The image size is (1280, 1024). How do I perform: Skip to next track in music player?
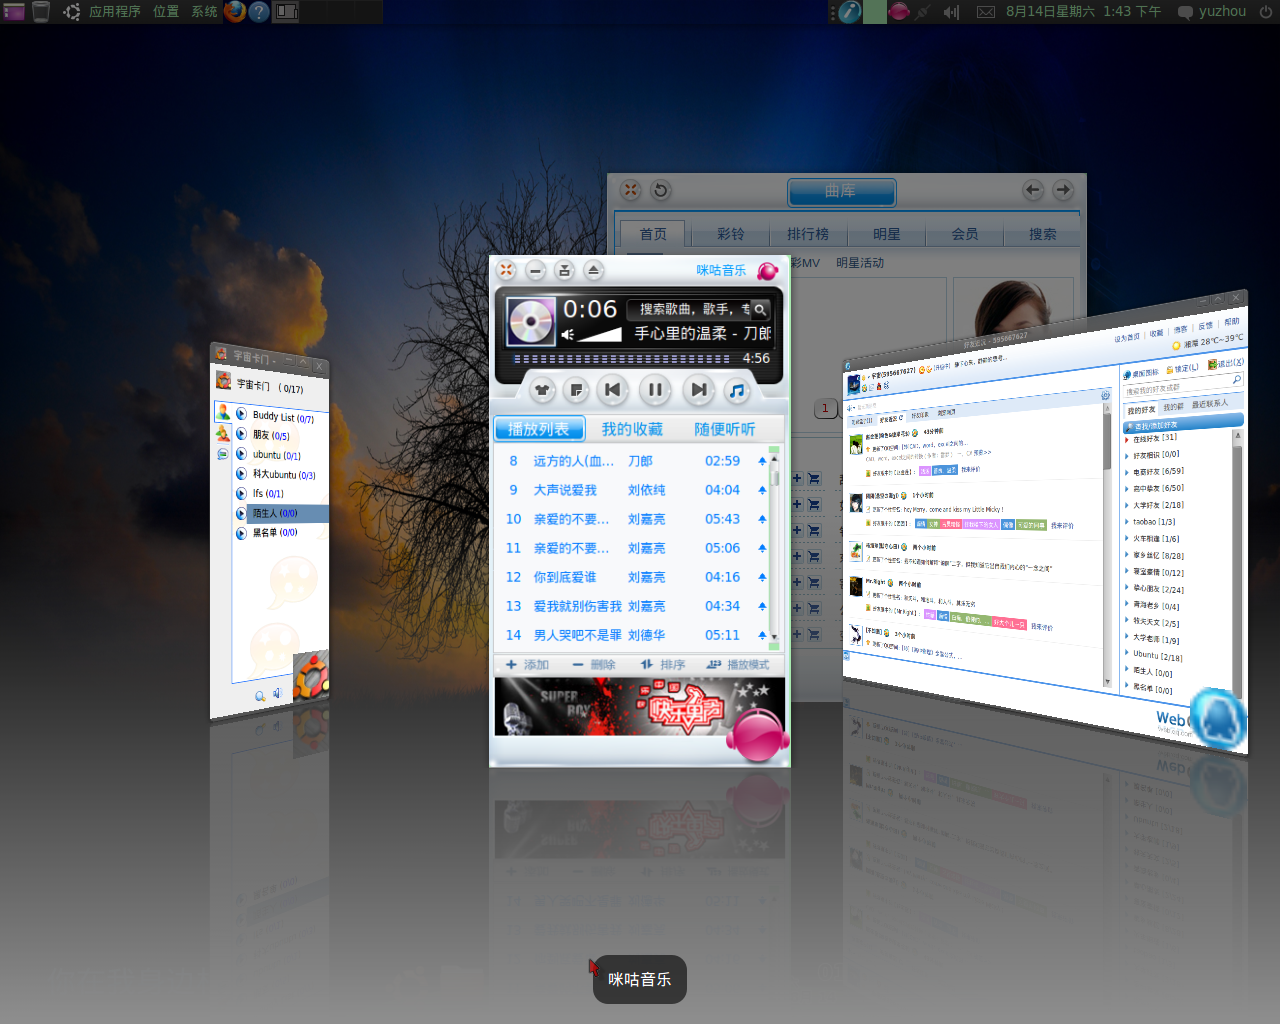pos(698,390)
